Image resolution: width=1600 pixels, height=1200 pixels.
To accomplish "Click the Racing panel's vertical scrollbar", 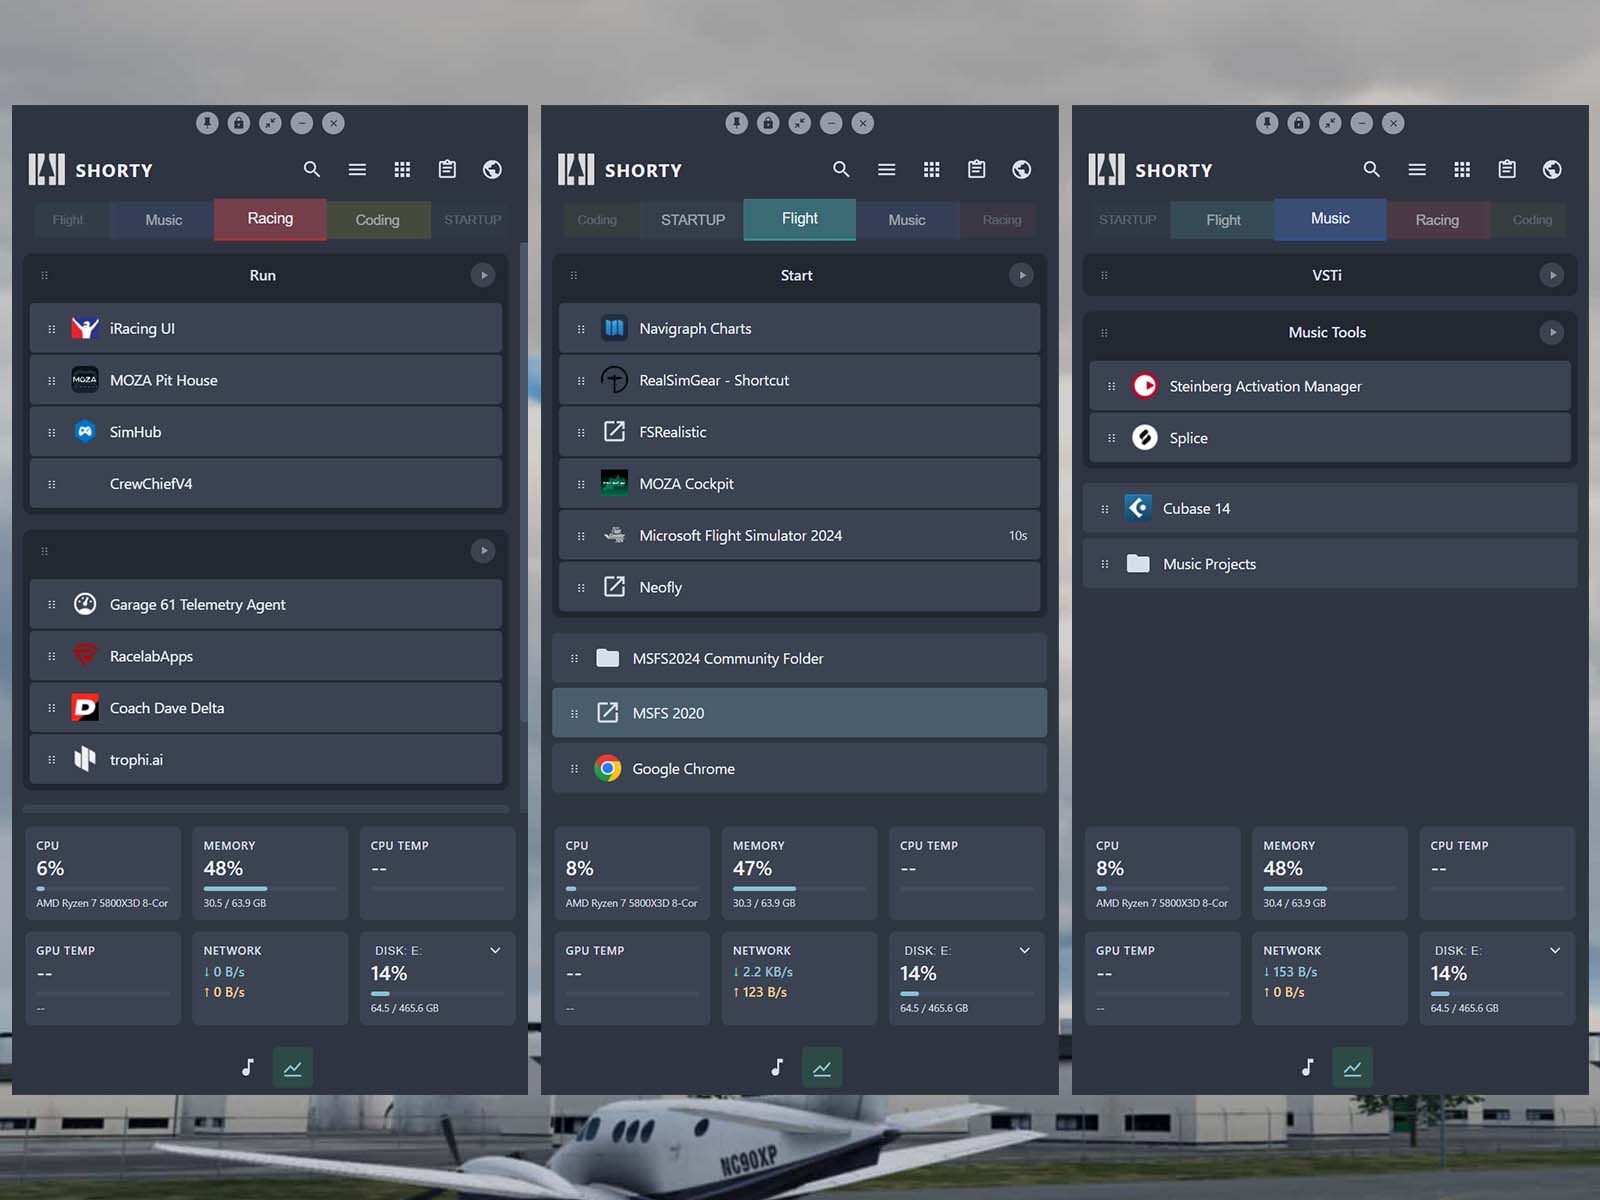I will pos(523,480).
